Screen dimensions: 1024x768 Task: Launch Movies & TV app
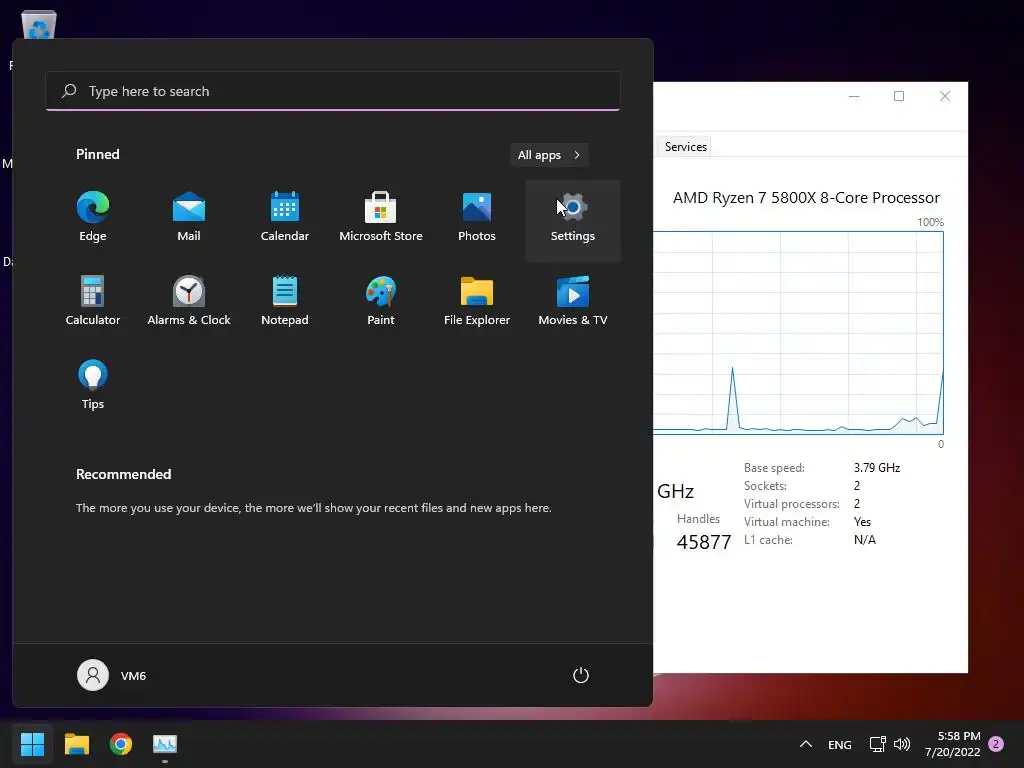(573, 301)
